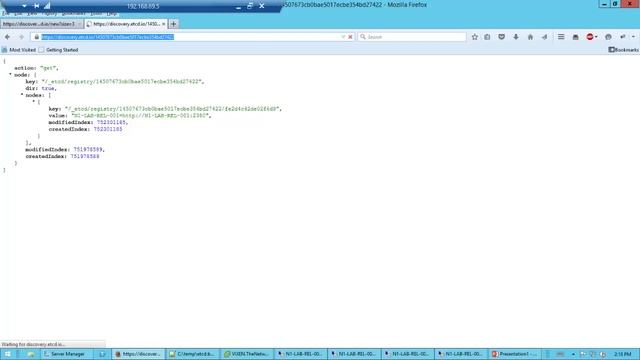Collapse the "node" JSON object
640x360 pixels.
pos(10,75)
